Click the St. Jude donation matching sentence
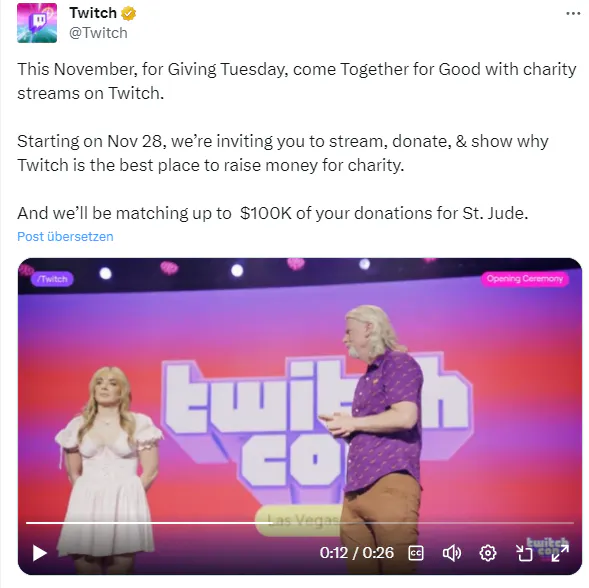 coord(273,213)
